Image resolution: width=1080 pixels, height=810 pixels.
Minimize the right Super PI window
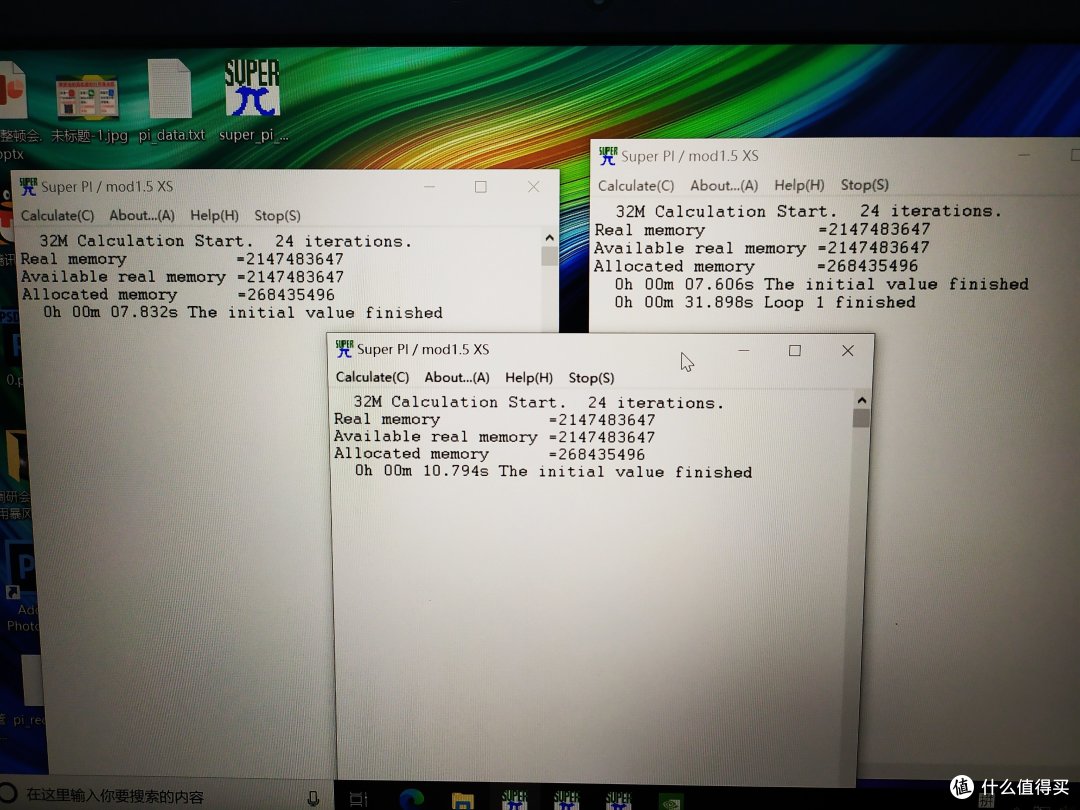click(x=1025, y=156)
